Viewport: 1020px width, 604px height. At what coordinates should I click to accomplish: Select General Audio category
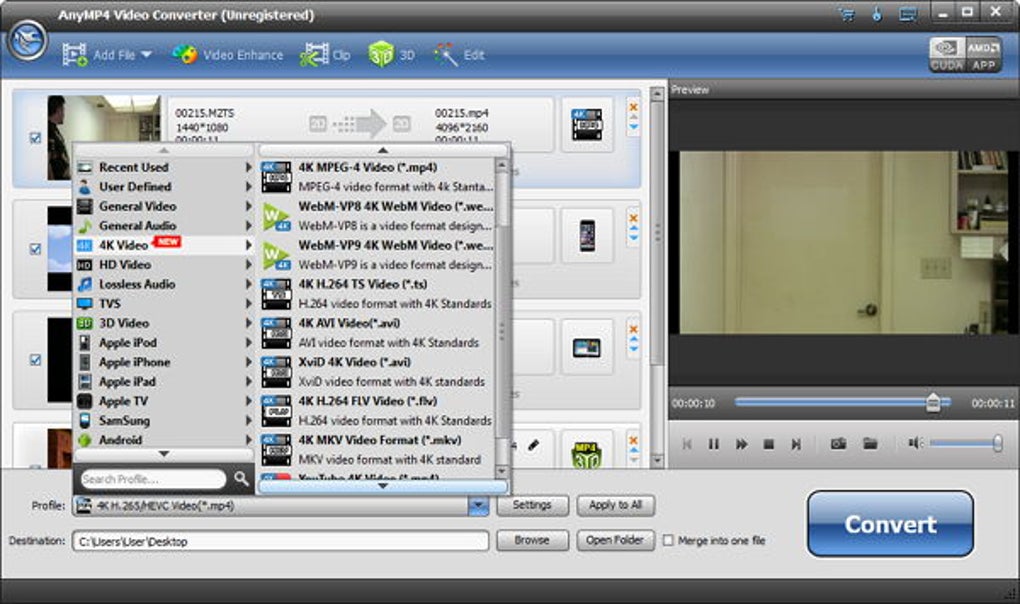[164, 226]
